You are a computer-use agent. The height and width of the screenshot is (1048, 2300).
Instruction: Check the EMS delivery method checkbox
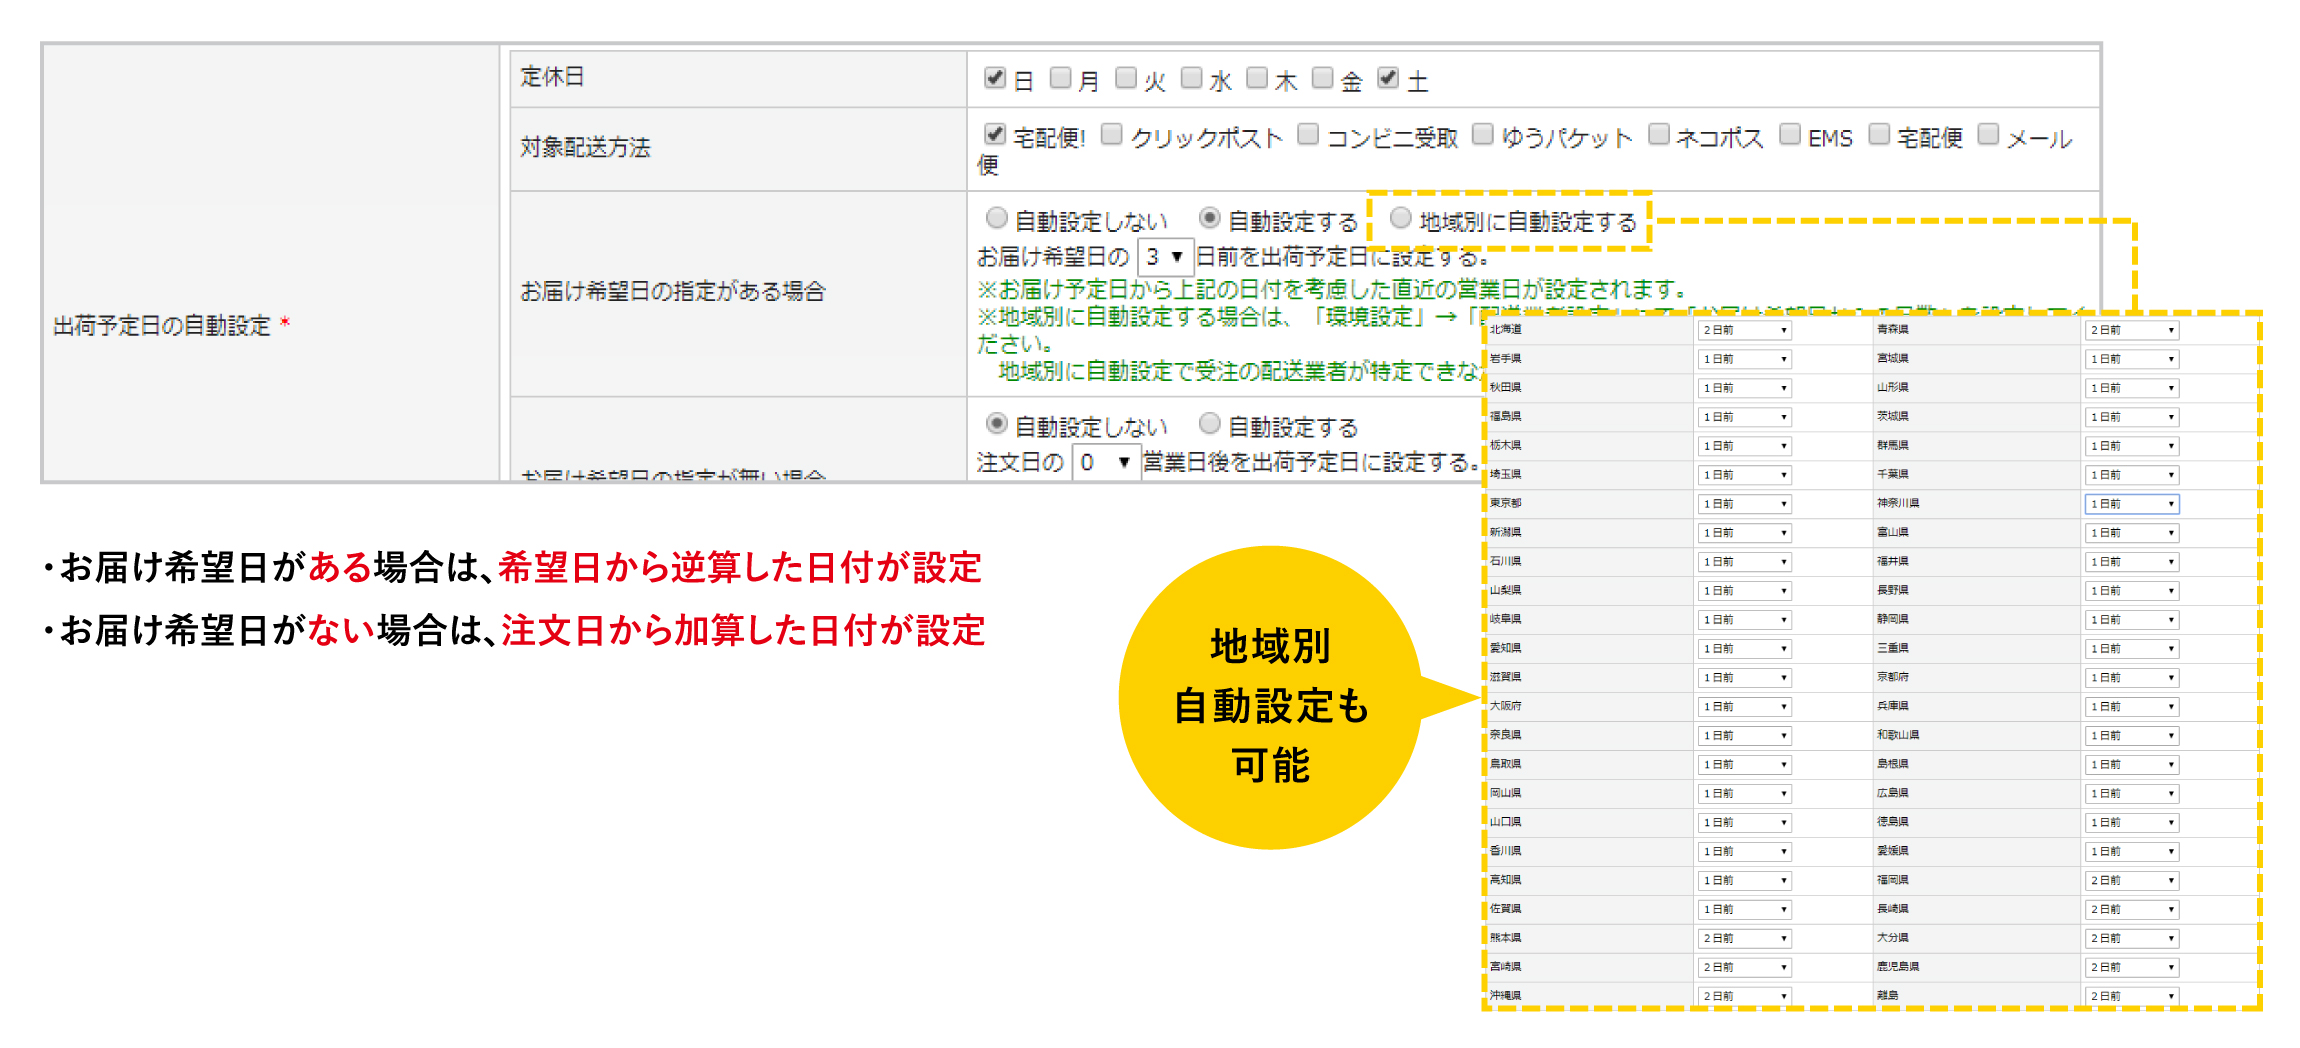1790,135
